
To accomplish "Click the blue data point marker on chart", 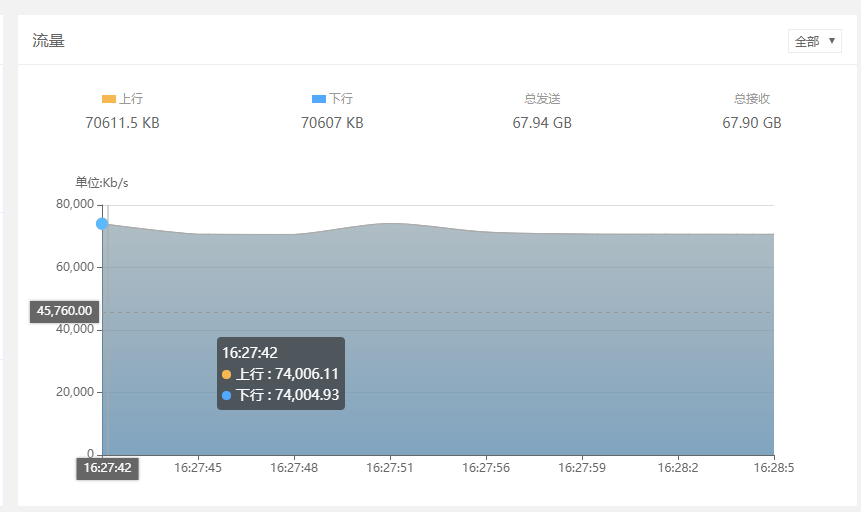I will pyautogui.click(x=102, y=224).
